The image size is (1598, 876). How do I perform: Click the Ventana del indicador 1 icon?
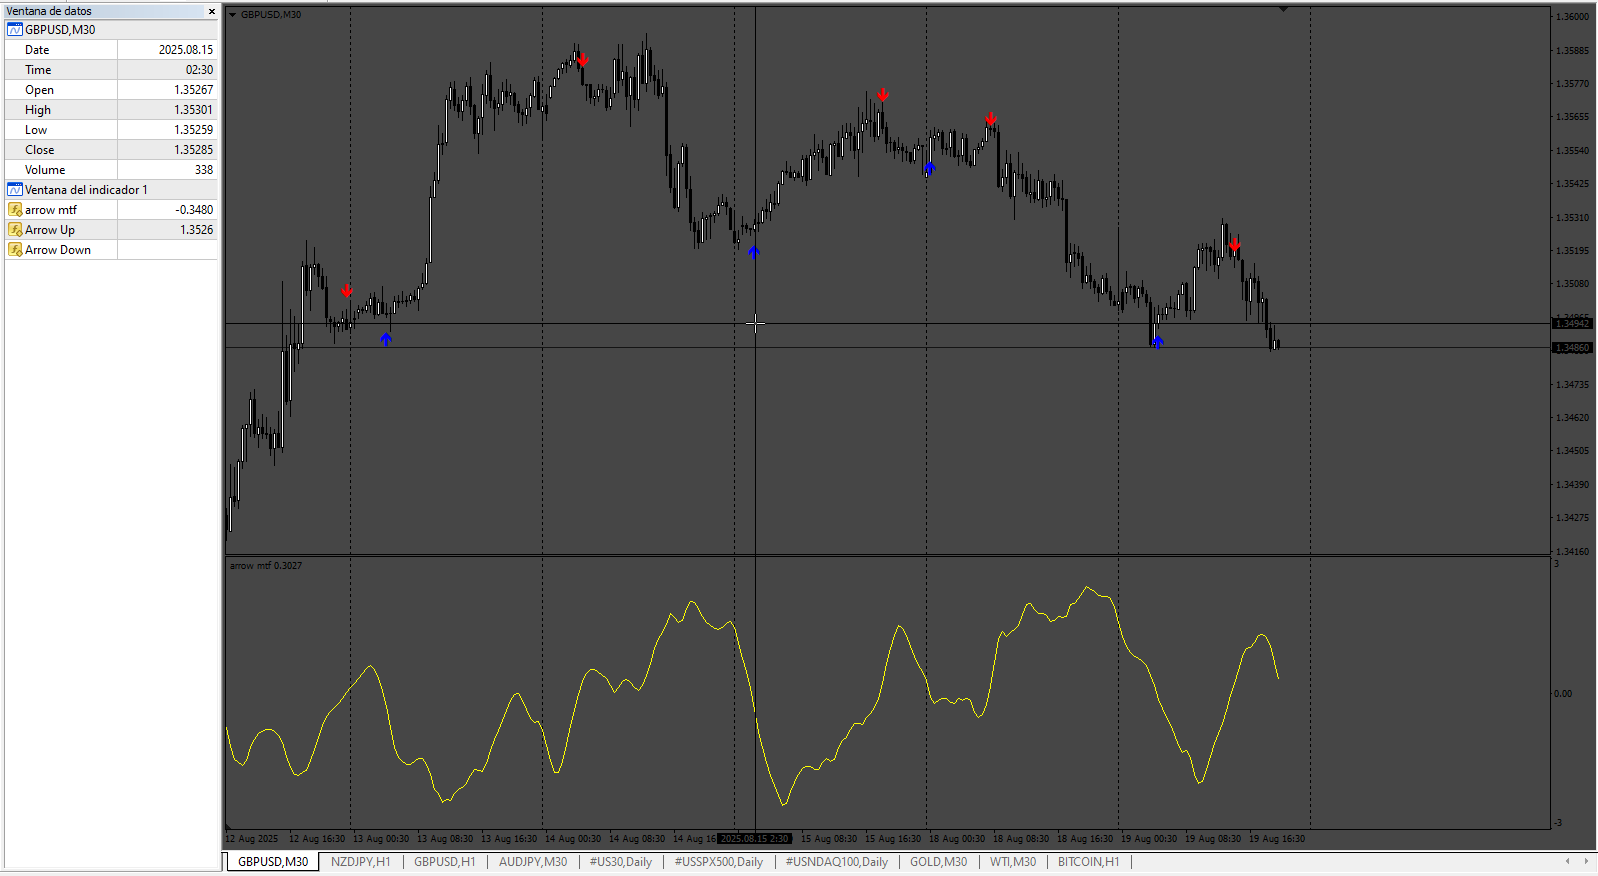(15, 190)
